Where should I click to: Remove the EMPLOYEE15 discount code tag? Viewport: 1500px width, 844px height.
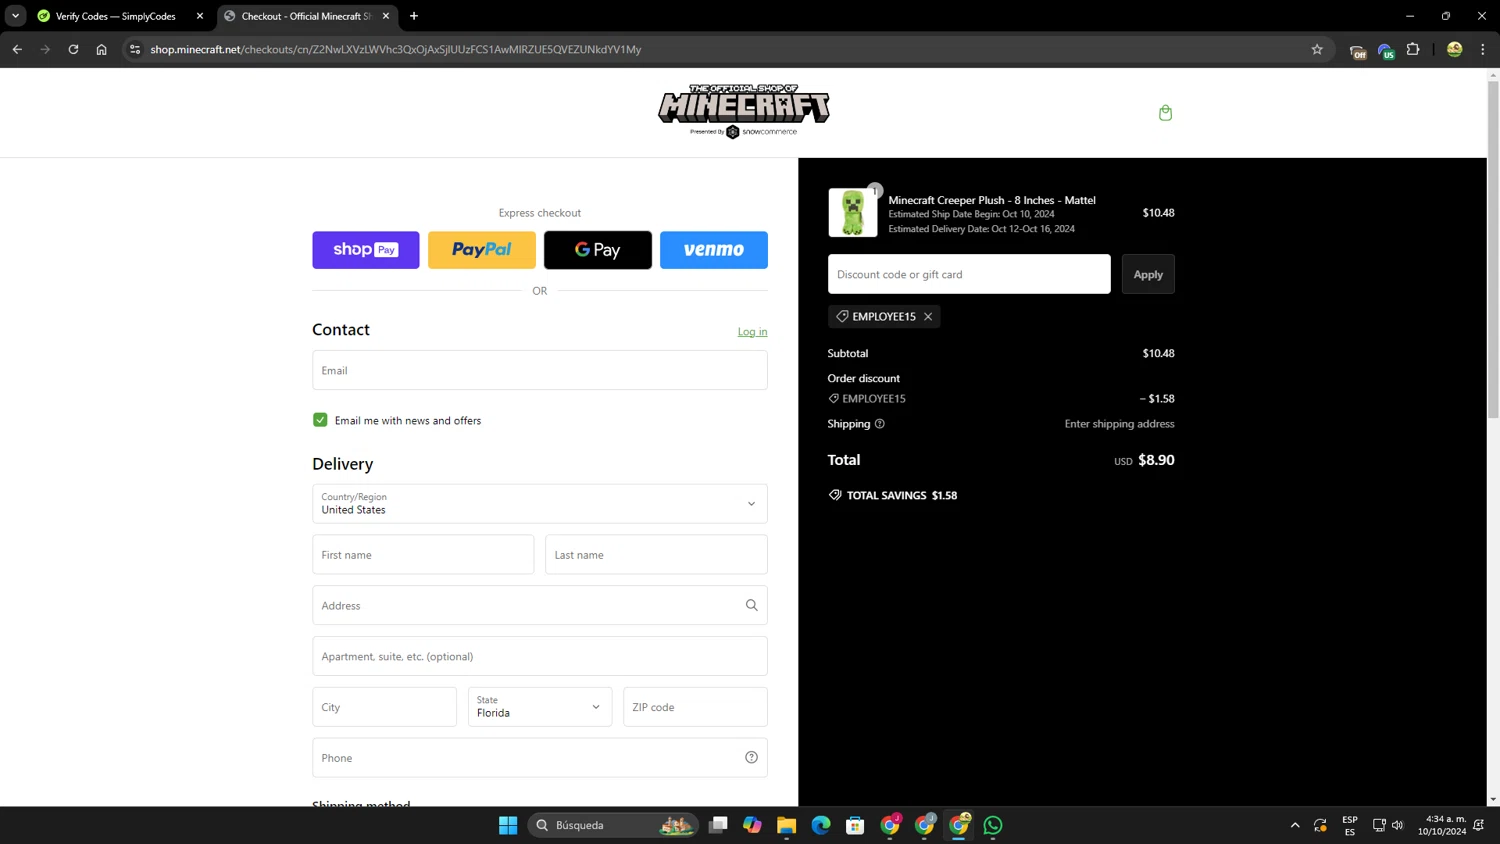click(x=928, y=316)
